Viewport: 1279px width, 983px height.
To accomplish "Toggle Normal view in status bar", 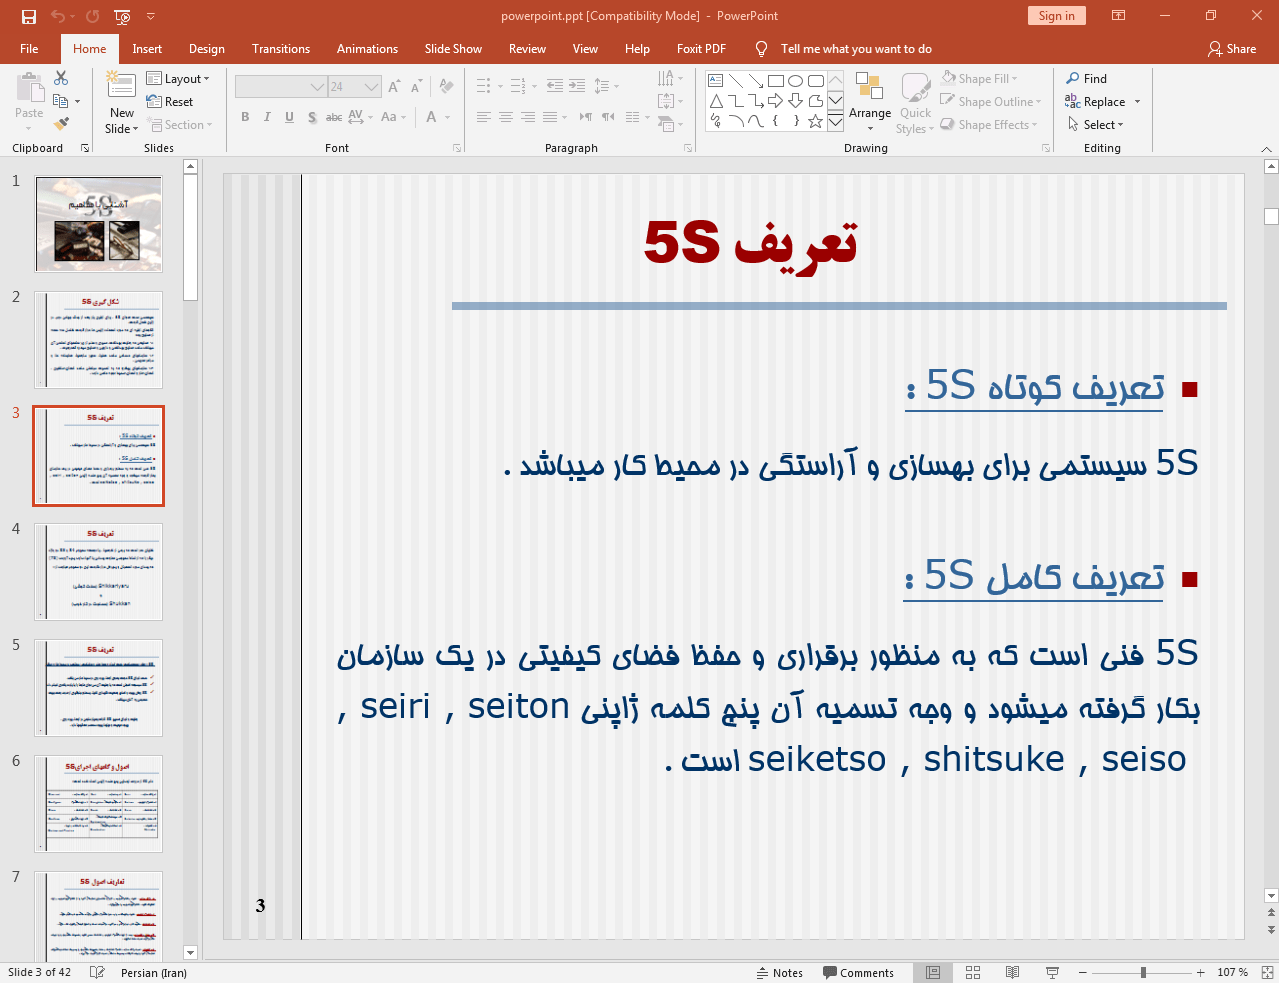I will (933, 972).
